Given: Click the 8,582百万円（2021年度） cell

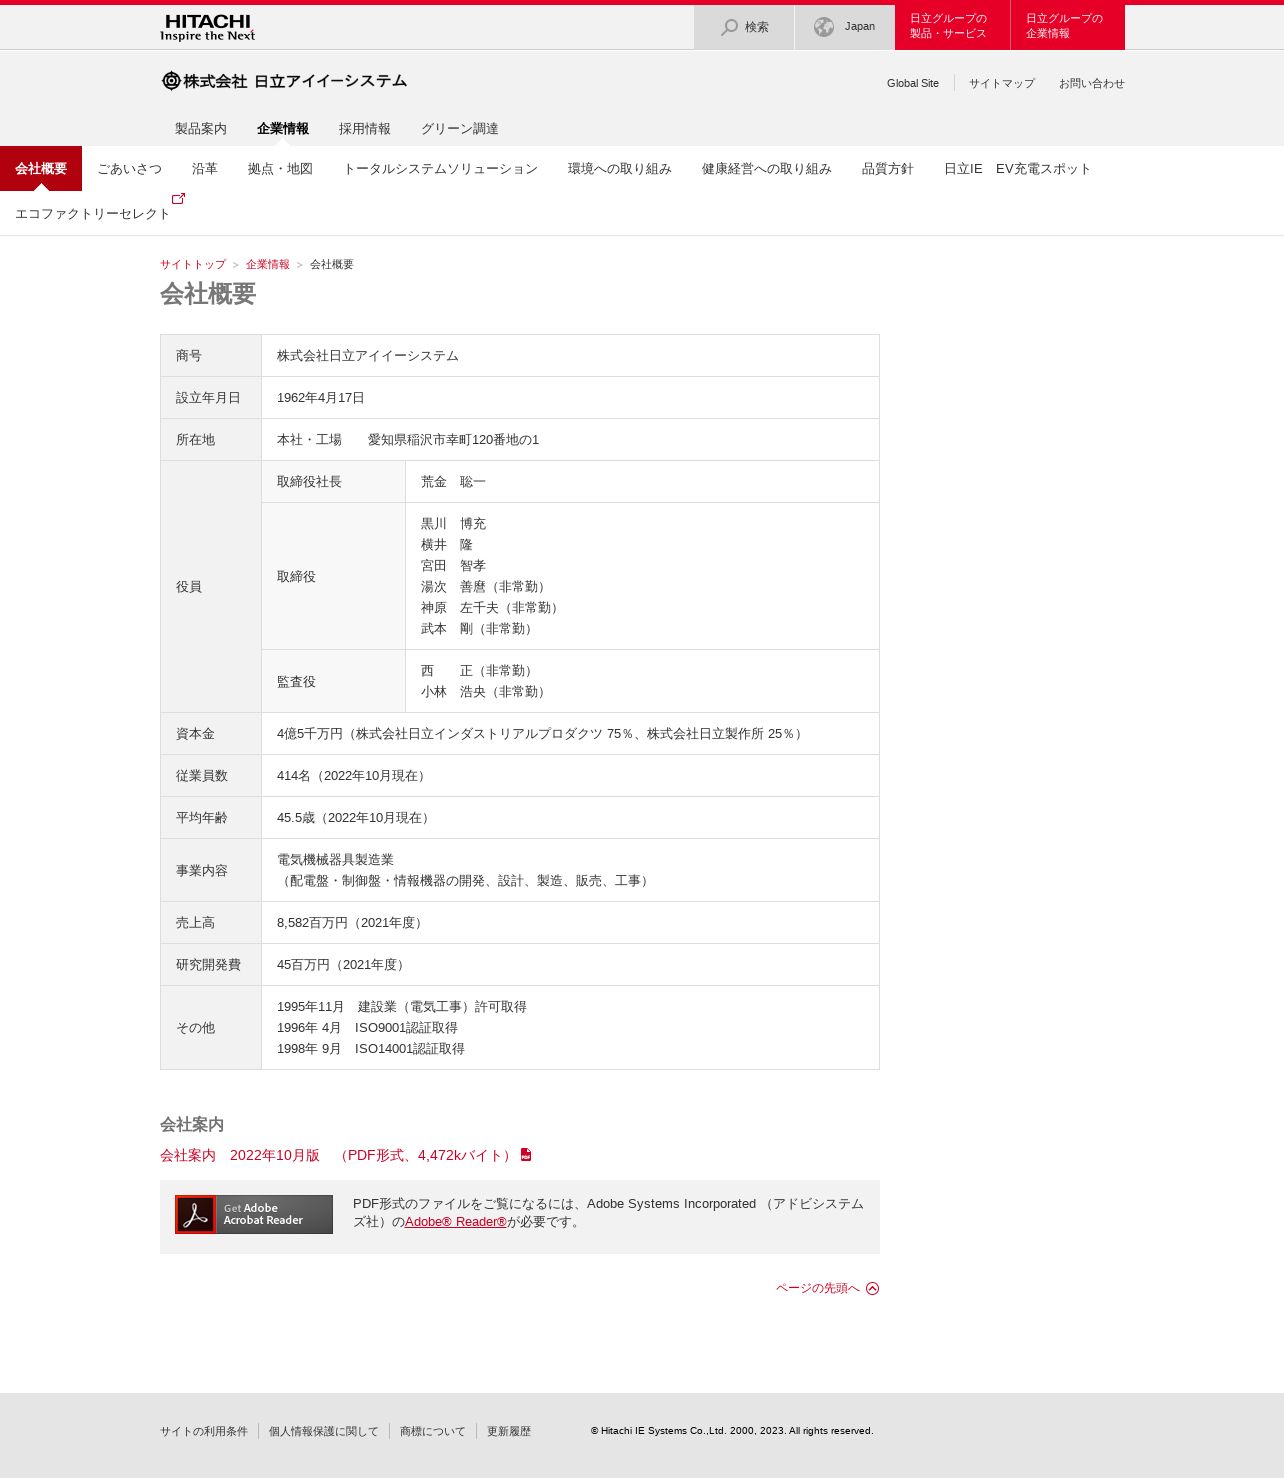Looking at the screenshot, I should tap(570, 923).
